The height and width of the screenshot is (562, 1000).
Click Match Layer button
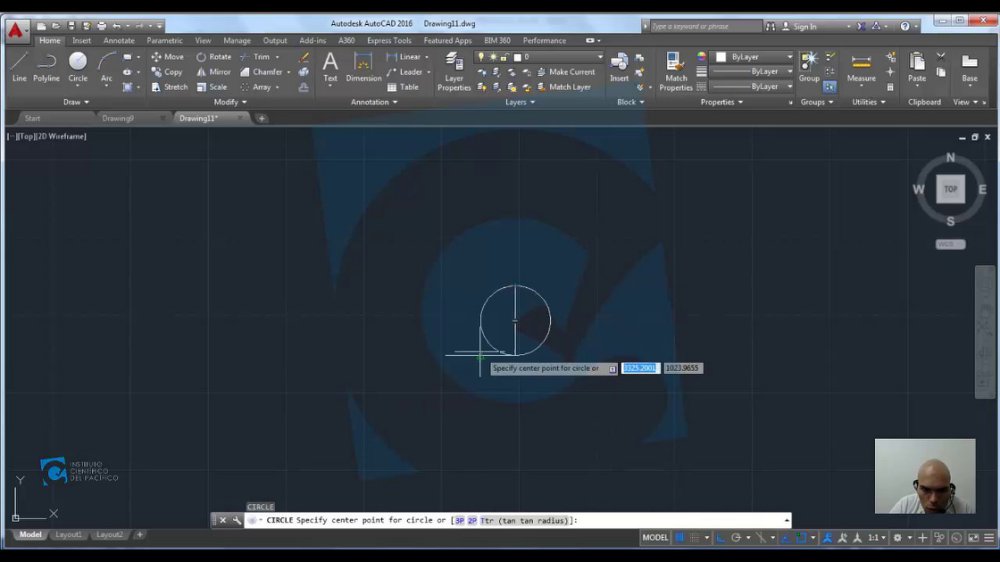(564, 87)
